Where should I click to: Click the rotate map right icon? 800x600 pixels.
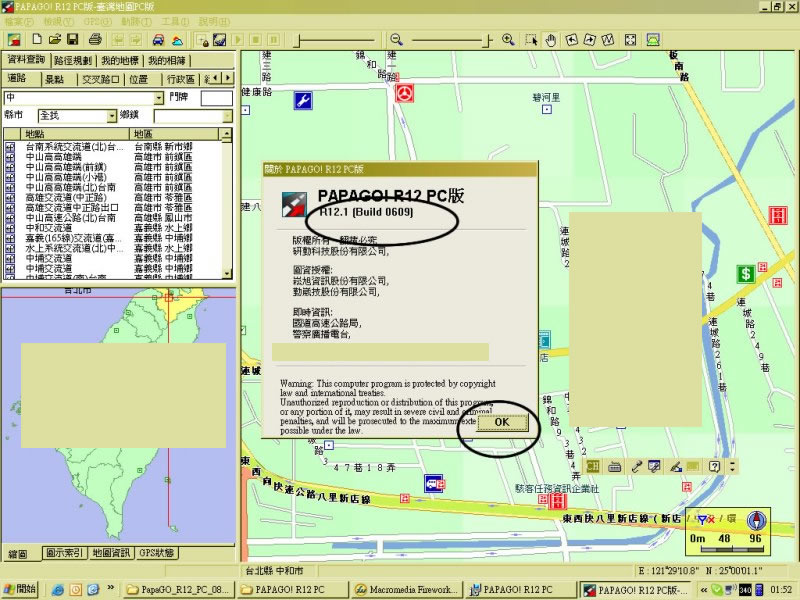click(590, 40)
